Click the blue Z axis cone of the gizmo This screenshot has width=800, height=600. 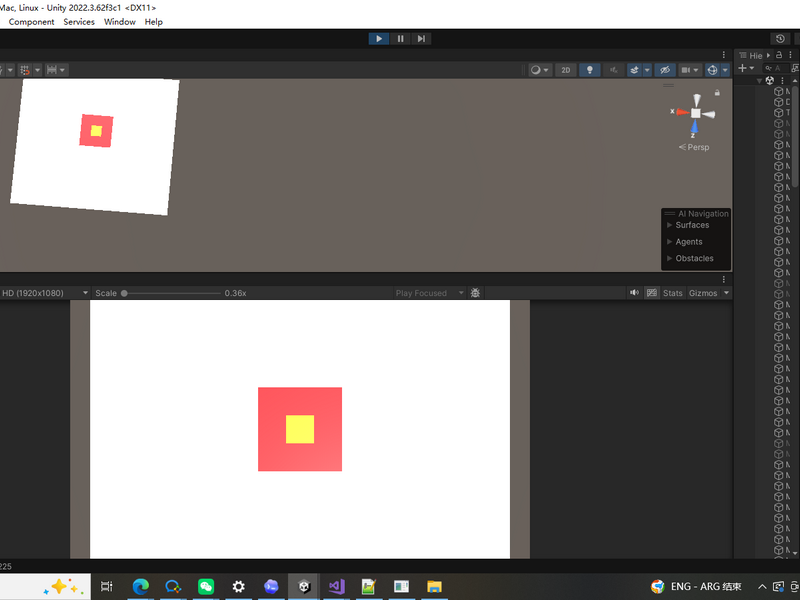pos(694,126)
